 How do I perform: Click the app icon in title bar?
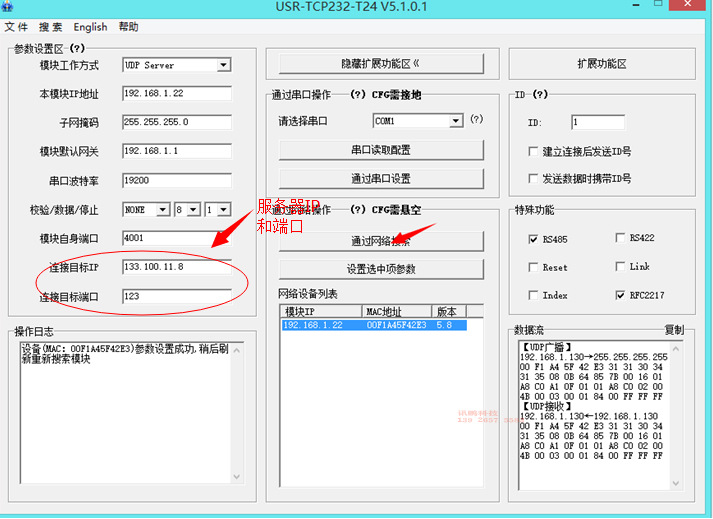tap(7, 5)
